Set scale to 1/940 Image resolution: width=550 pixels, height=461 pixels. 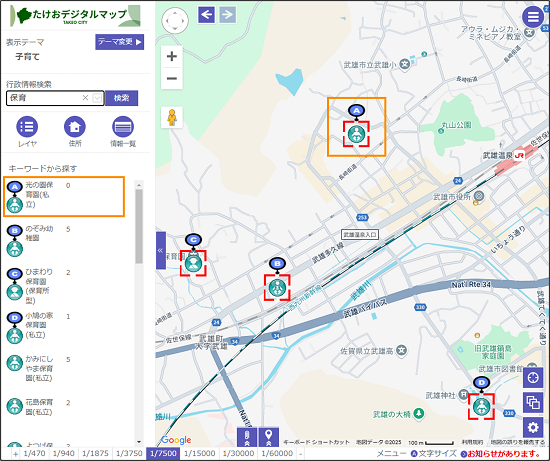[63, 453]
